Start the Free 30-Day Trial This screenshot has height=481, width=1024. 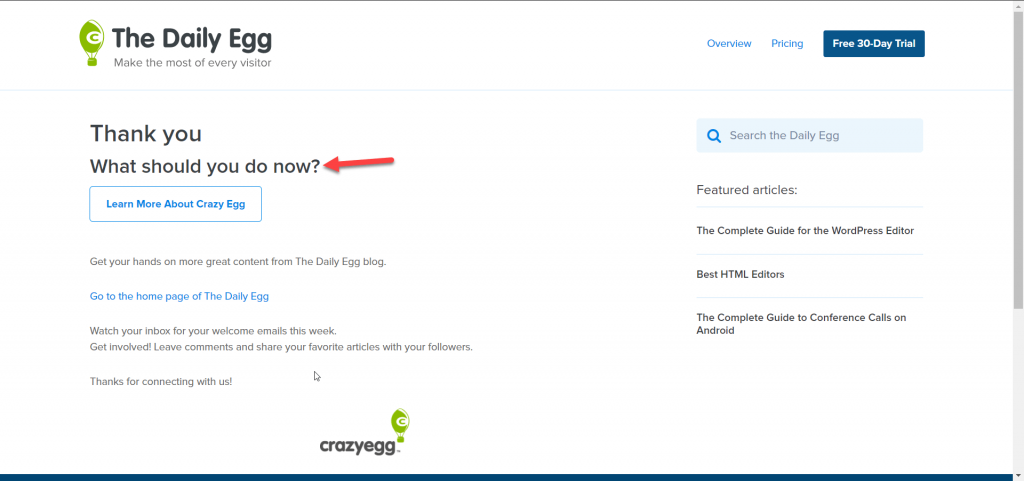click(874, 44)
